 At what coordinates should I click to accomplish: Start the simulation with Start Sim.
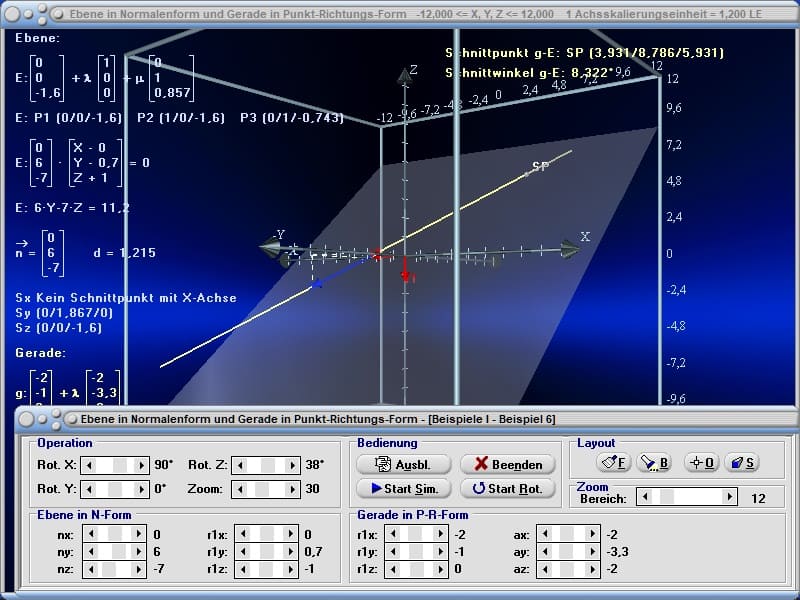(x=404, y=488)
